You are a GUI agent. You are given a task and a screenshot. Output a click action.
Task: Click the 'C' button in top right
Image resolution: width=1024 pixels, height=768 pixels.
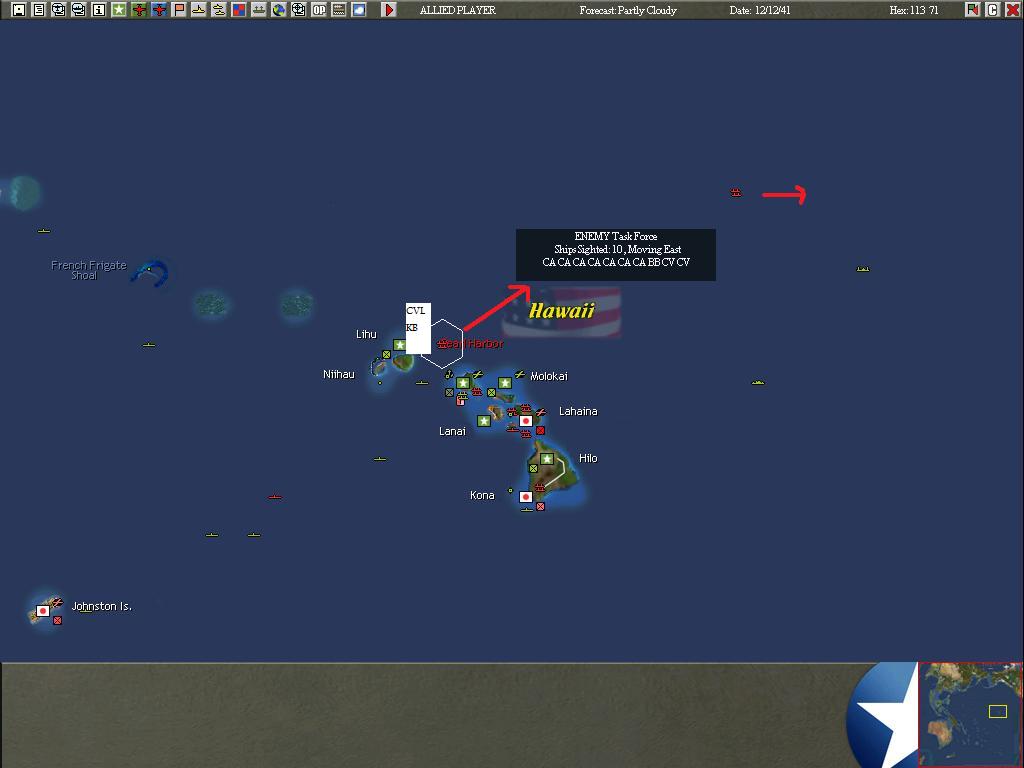pyautogui.click(x=993, y=10)
